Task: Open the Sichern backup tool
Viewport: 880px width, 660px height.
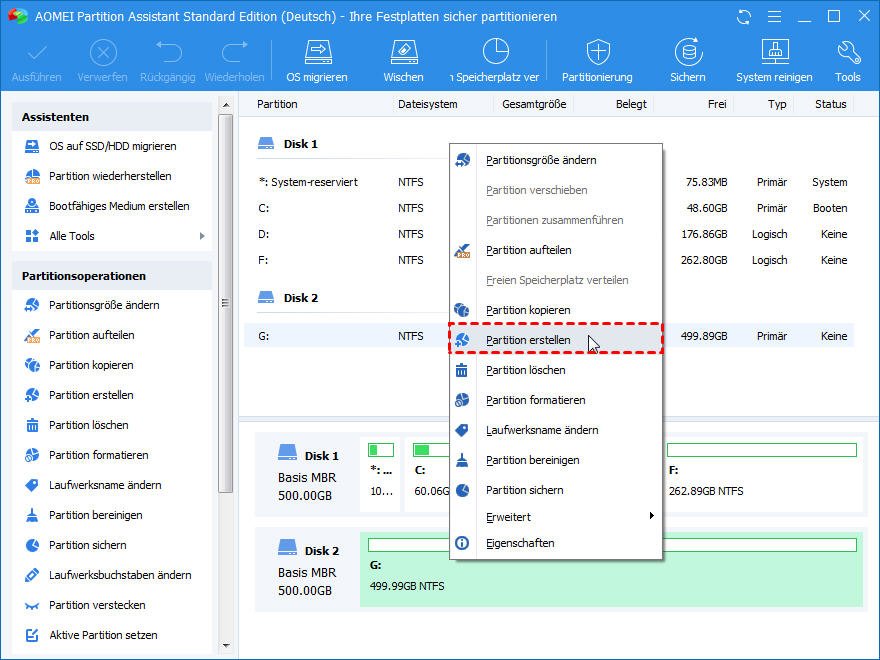Action: [687, 59]
